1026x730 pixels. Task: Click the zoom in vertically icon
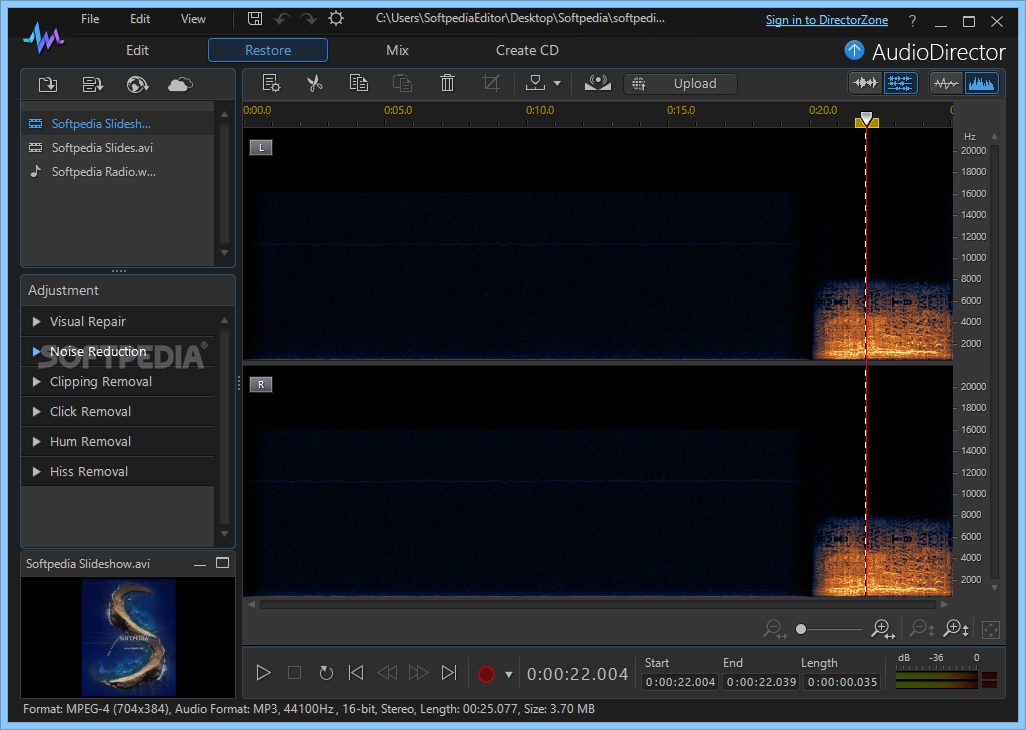coord(956,629)
